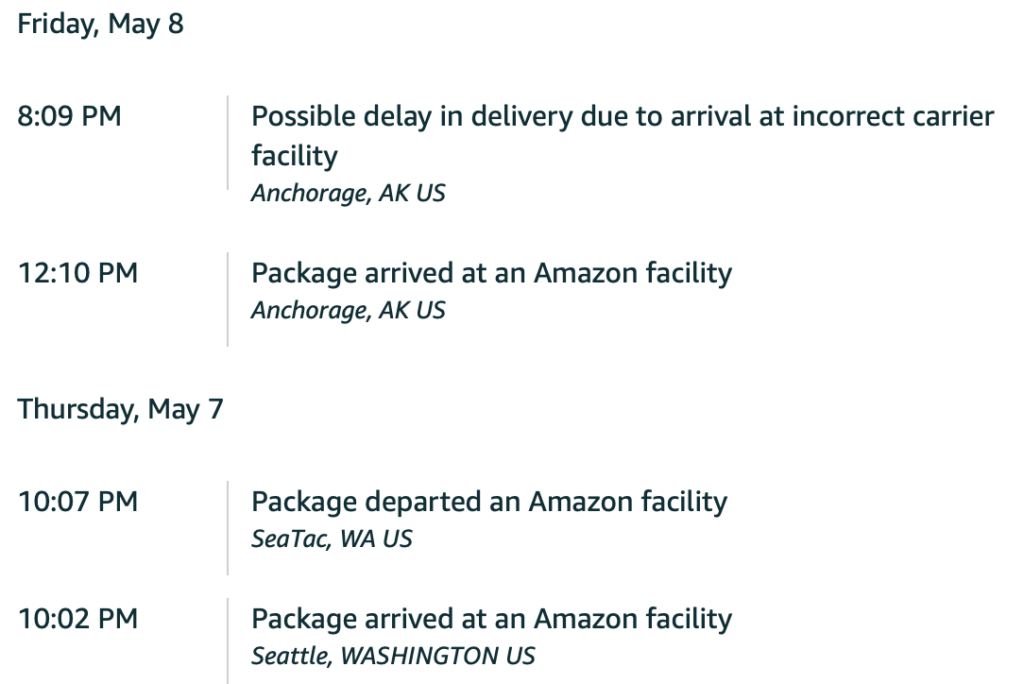Click the possible delay in delivery message
The height and width of the screenshot is (684, 1024).
point(622,136)
